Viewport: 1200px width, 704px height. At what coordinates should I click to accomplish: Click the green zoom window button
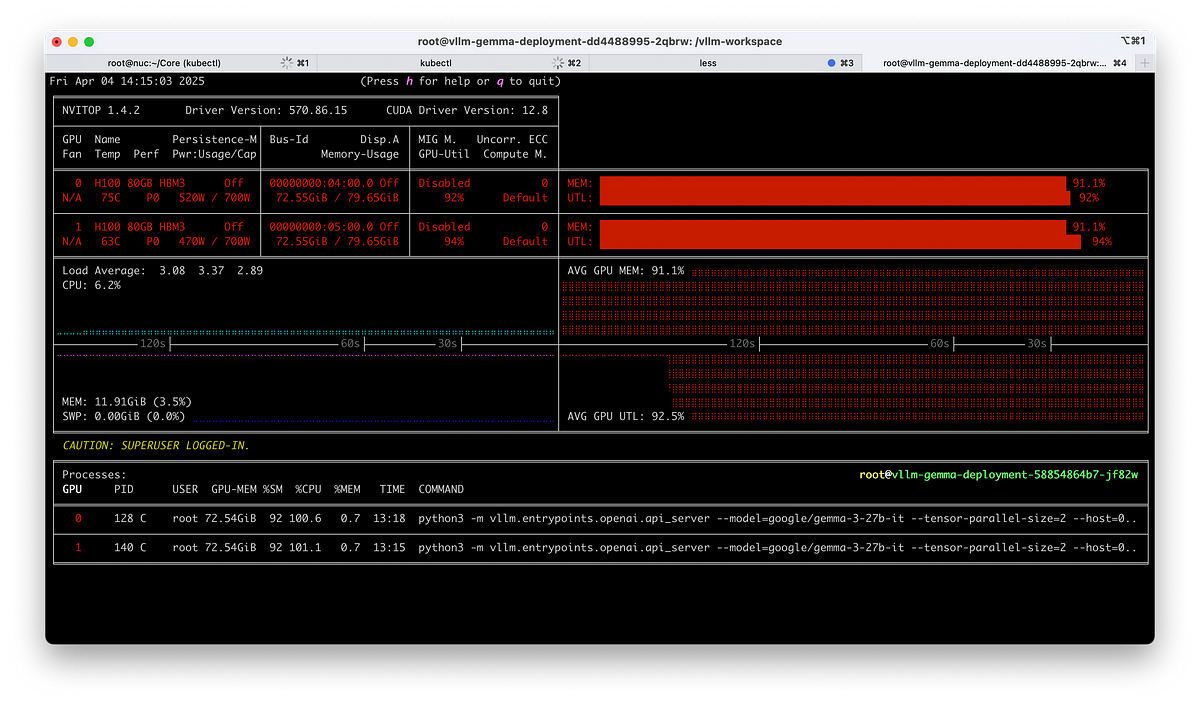89,42
